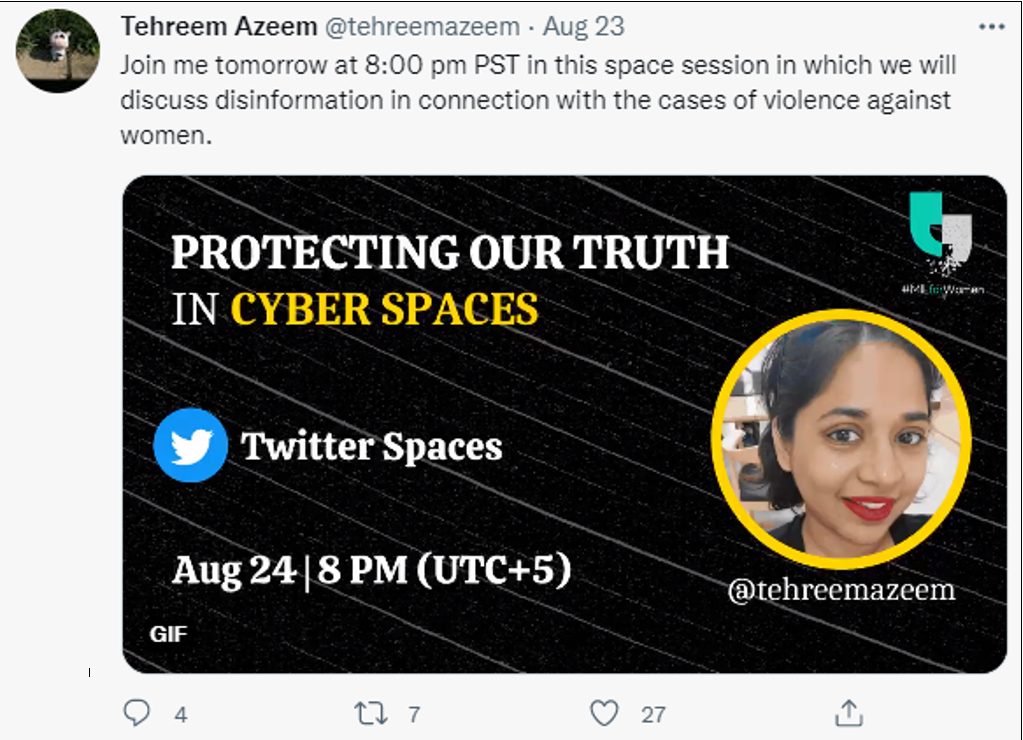
Task: Click the GIF badge on the media
Action: 167,633
